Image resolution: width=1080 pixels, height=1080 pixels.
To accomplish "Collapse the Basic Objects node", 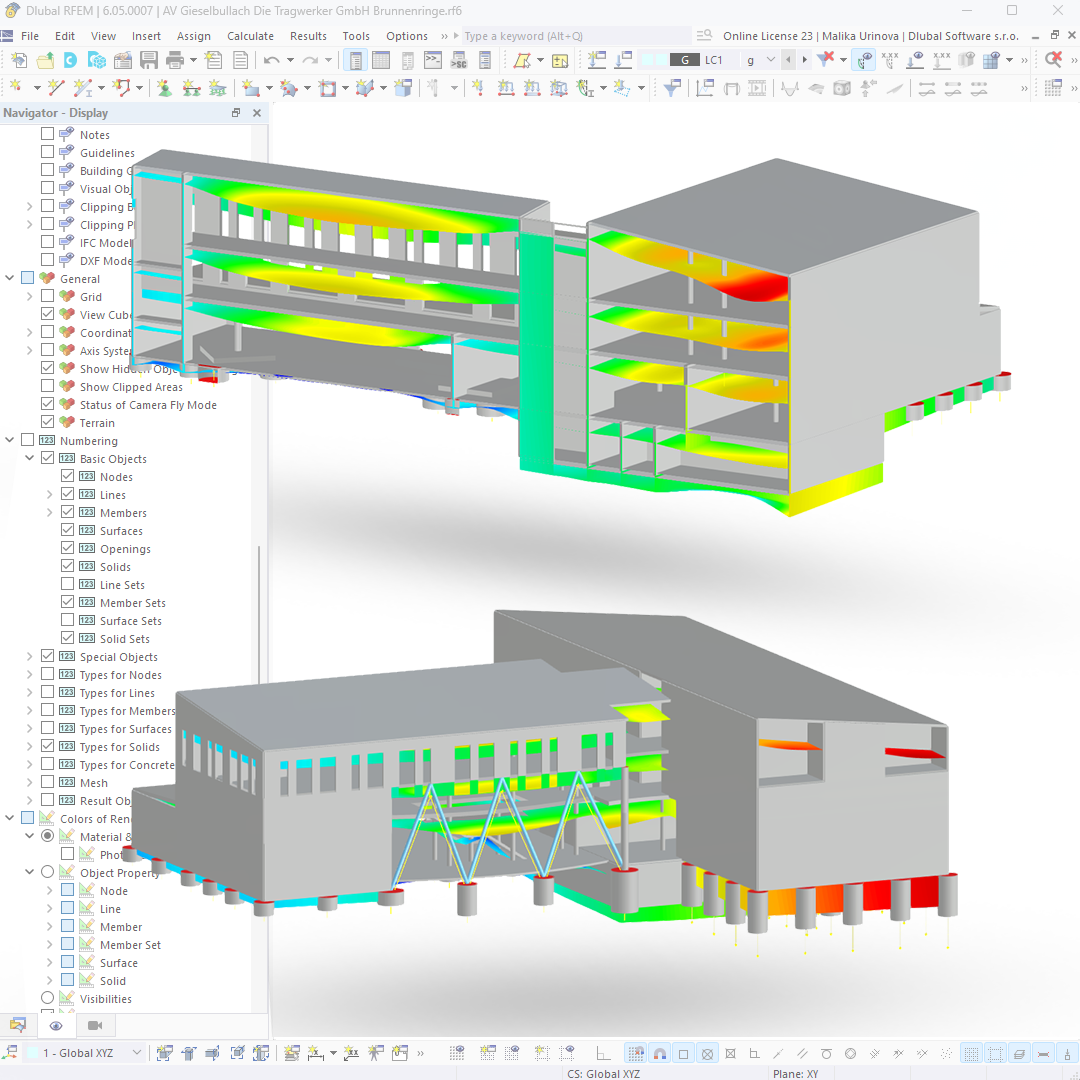I will point(30,458).
